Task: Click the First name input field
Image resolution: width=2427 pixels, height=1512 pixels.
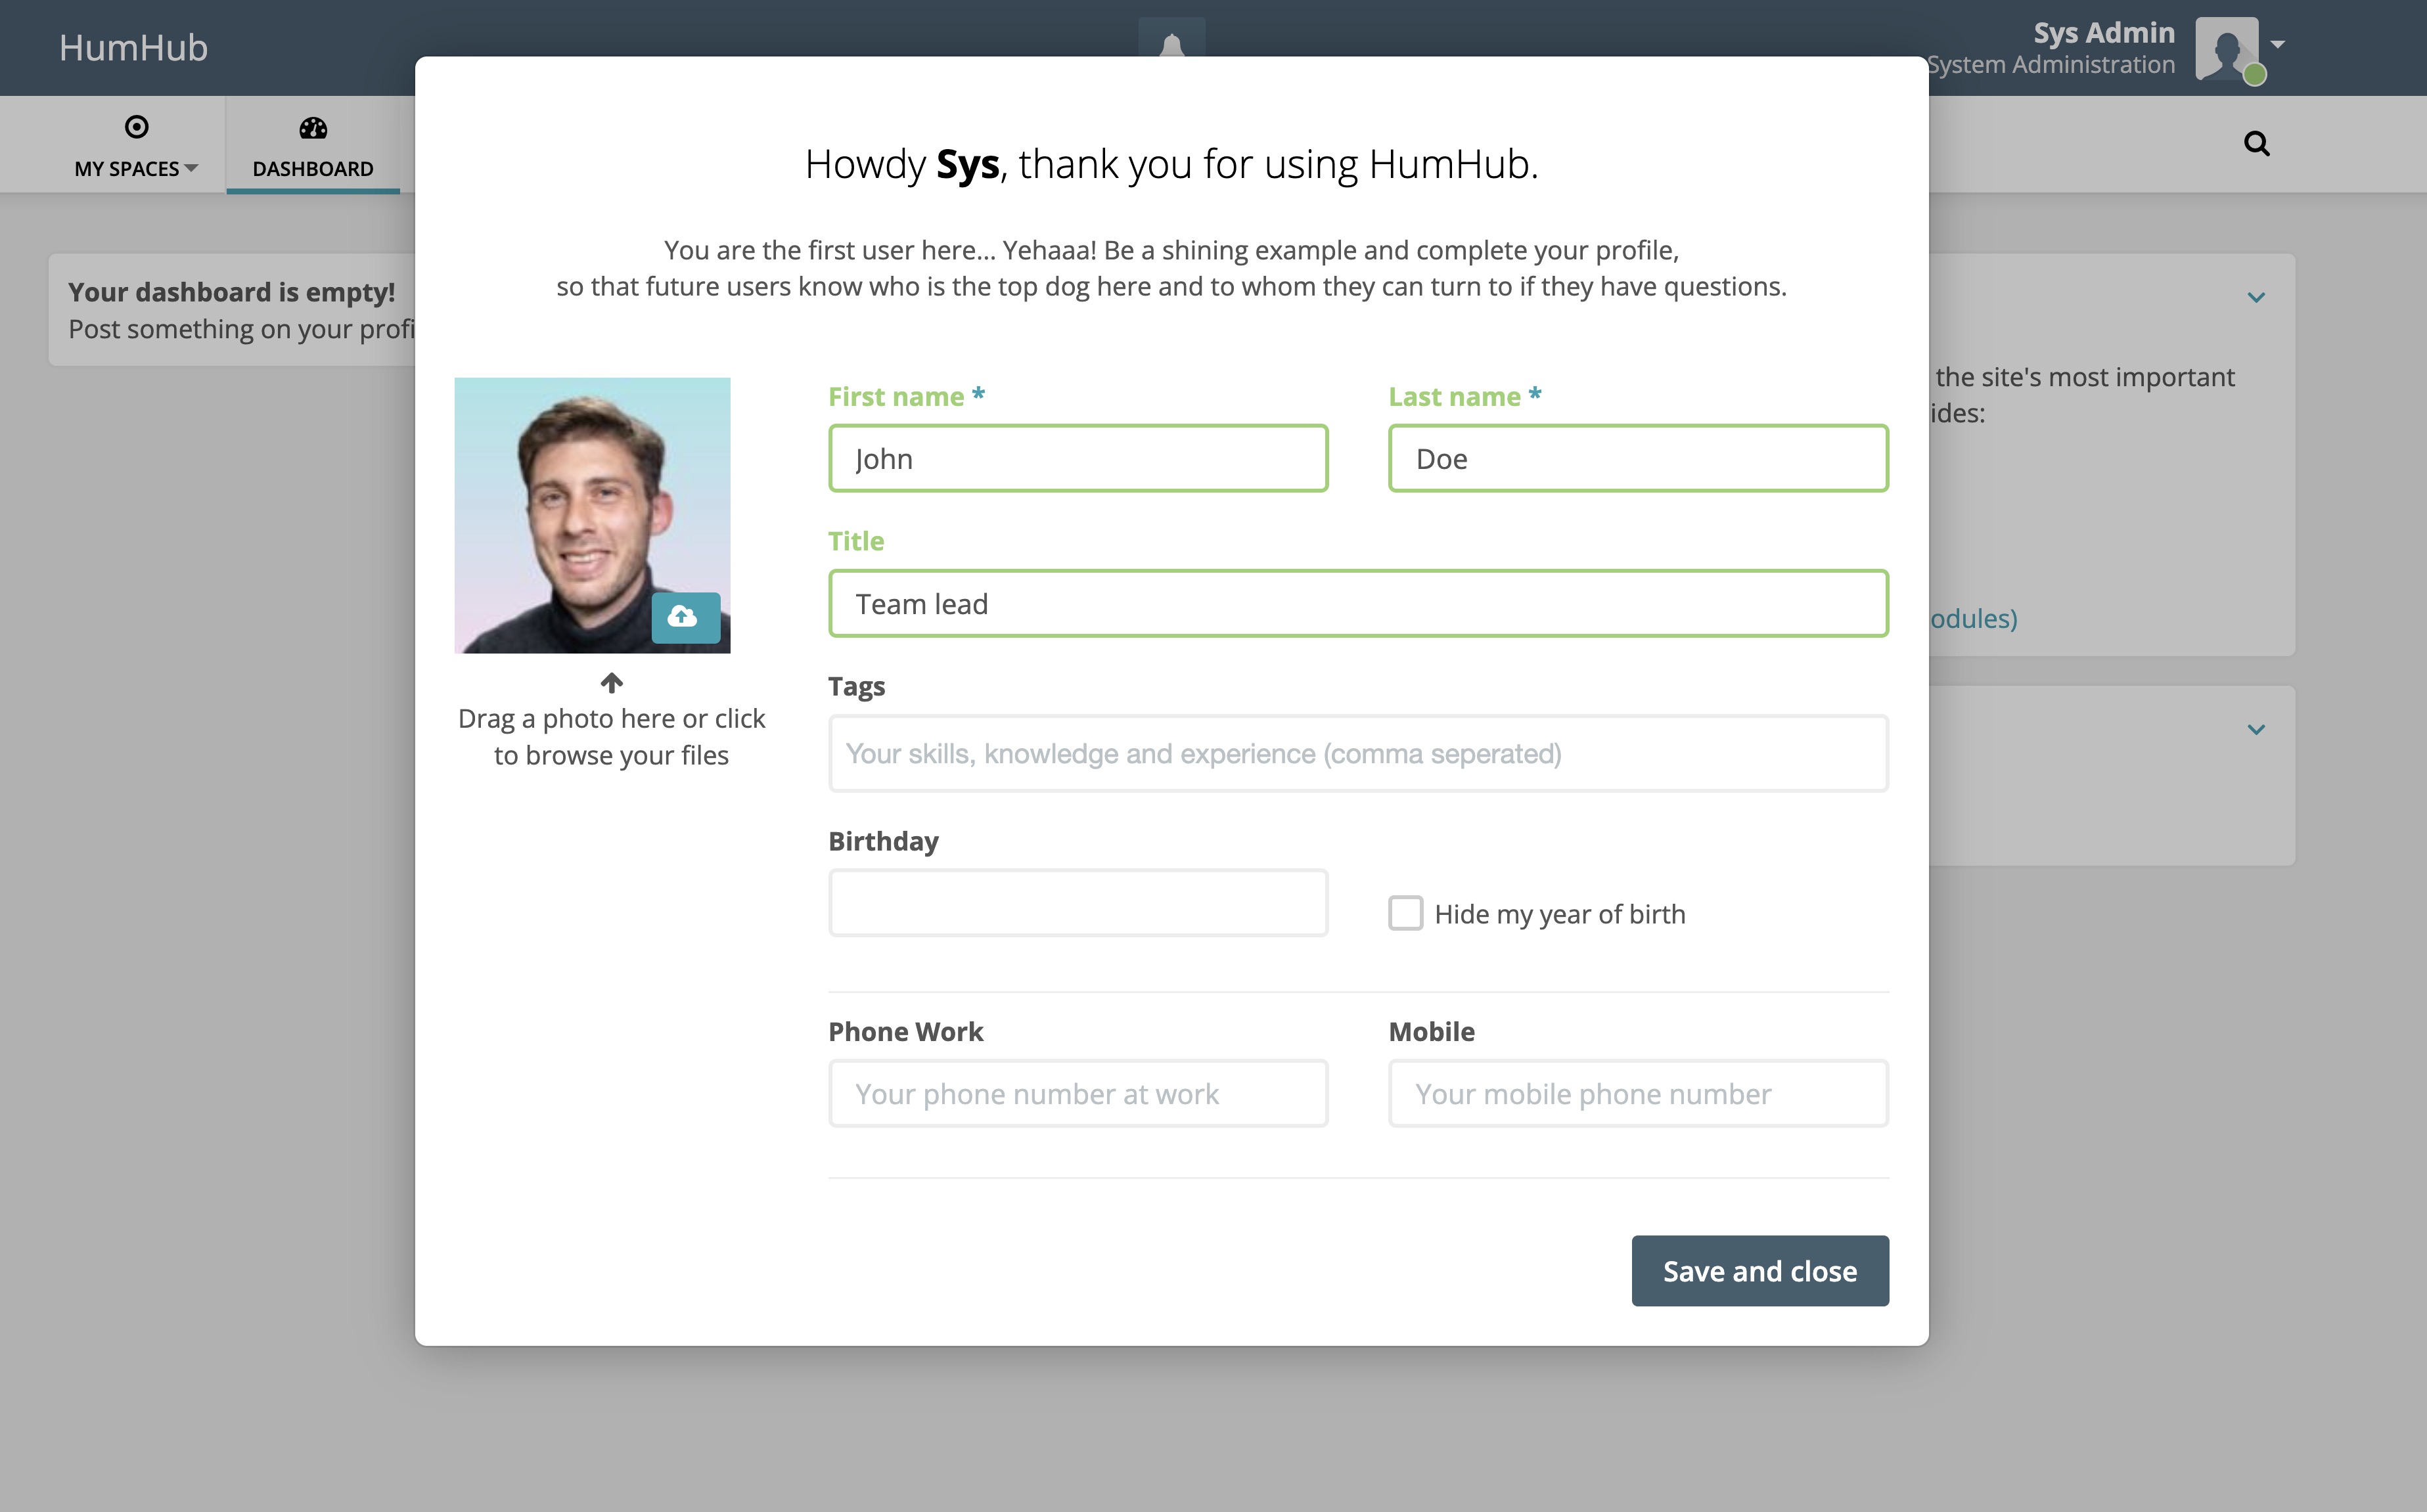Action: click(1077, 458)
